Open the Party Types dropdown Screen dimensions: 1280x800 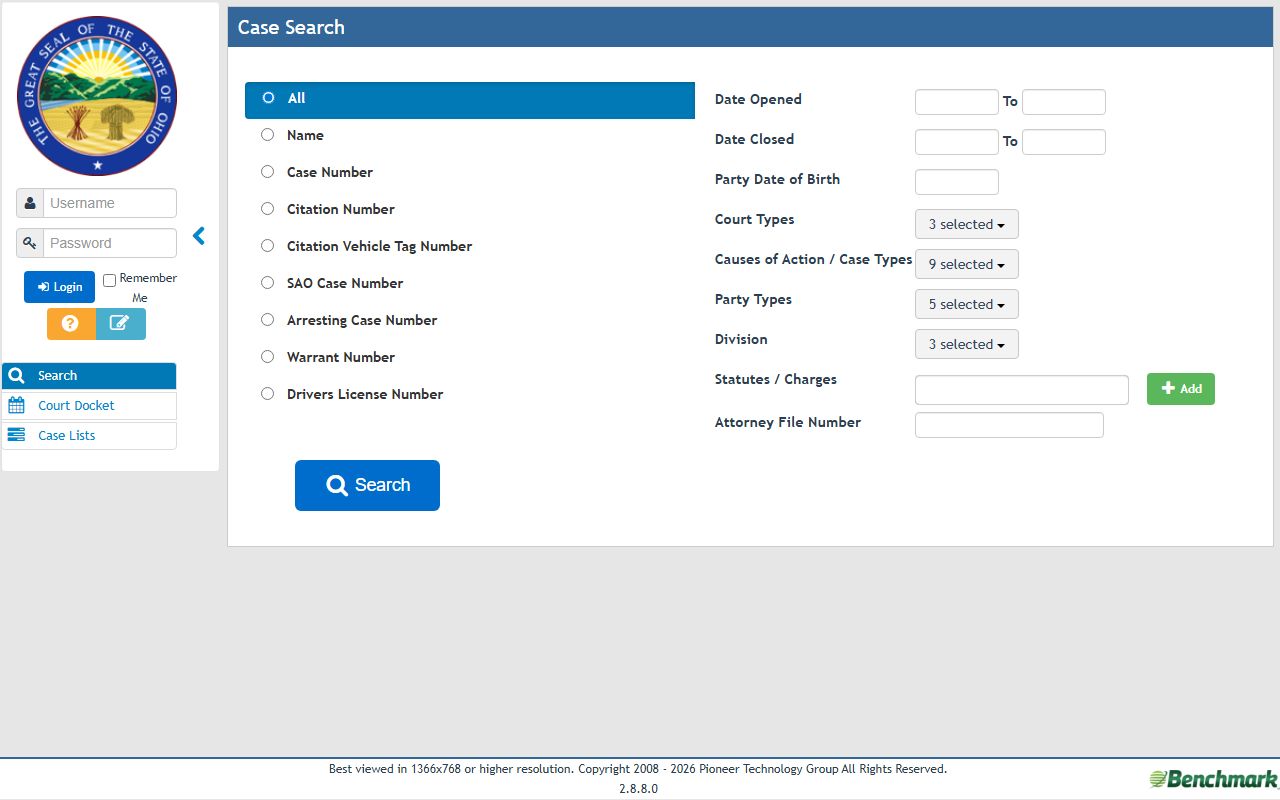pos(967,304)
